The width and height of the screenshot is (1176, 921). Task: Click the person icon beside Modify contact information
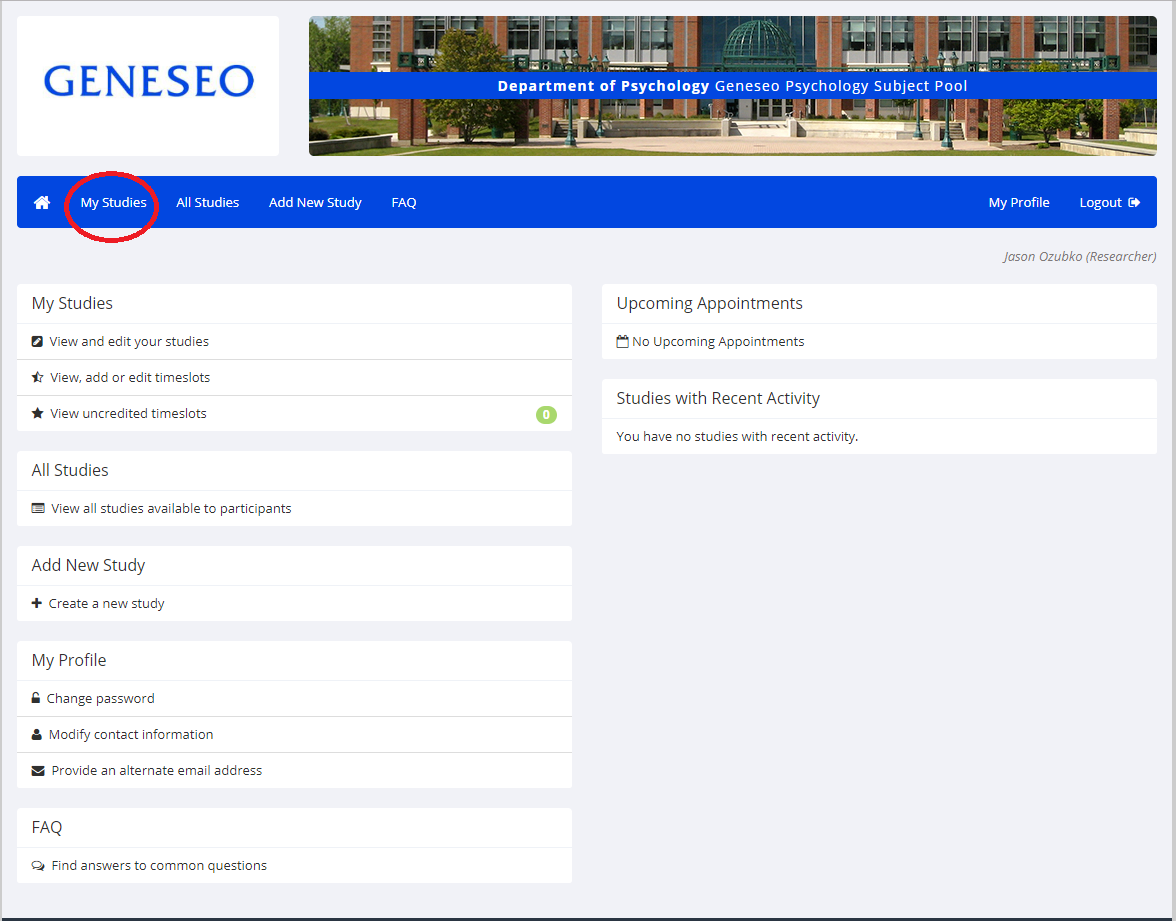tap(37, 735)
